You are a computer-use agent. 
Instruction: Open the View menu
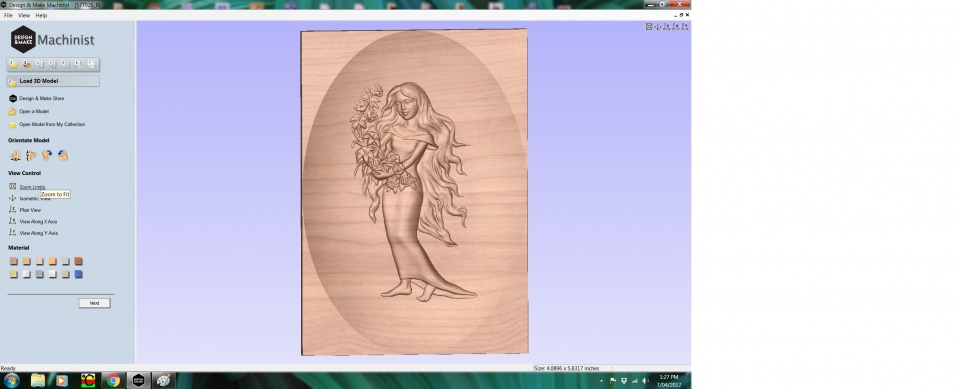coord(24,15)
